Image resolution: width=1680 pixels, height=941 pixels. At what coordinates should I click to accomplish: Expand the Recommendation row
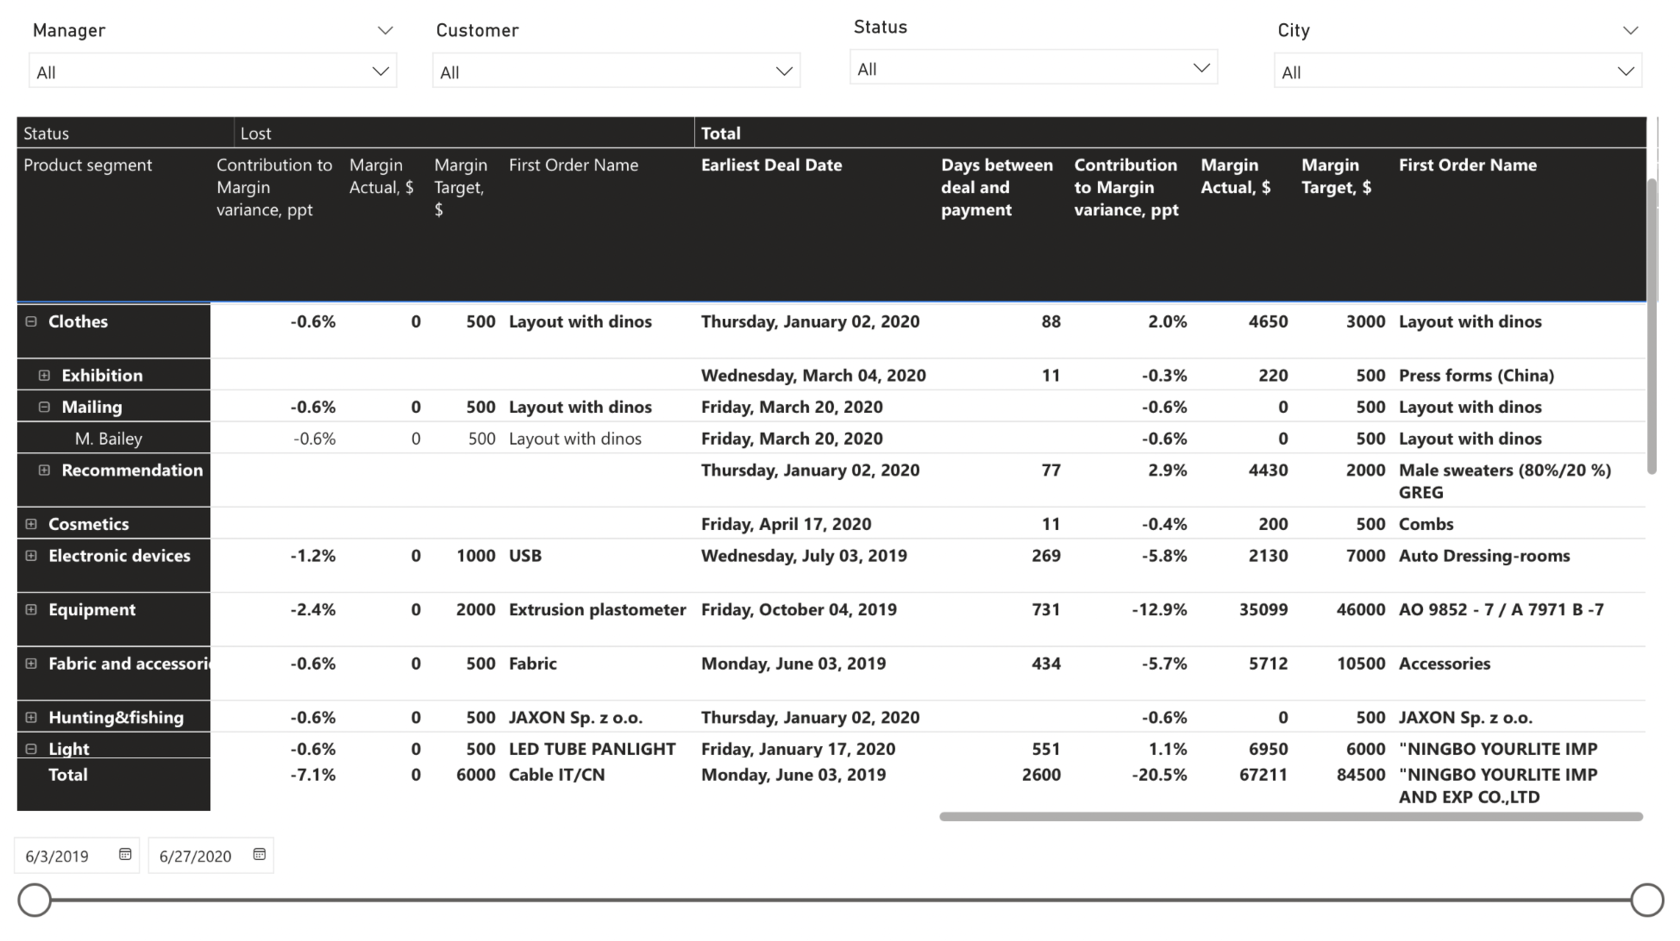coord(44,470)
